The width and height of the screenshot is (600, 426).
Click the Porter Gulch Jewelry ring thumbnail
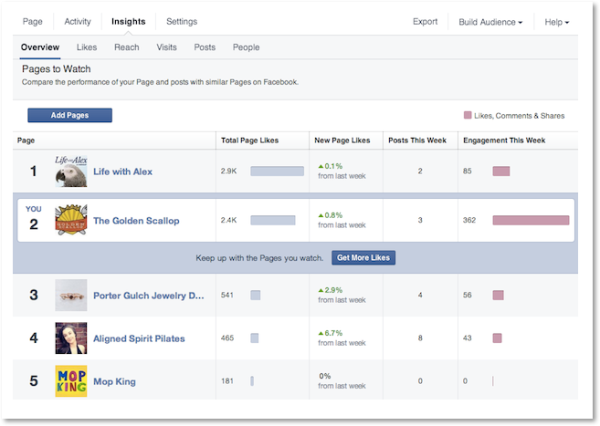pos(71,295)
